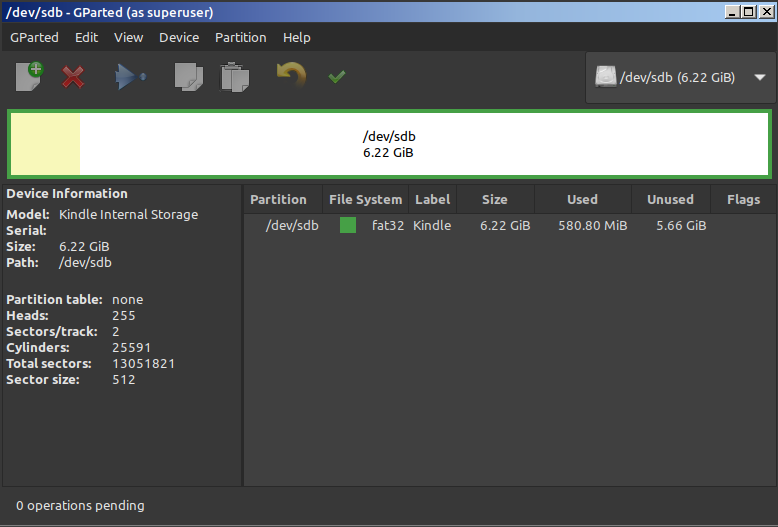Click the New partition toolbar icon
The height and width of the screenshot is (527, 778).
click(x=29, y=76)
